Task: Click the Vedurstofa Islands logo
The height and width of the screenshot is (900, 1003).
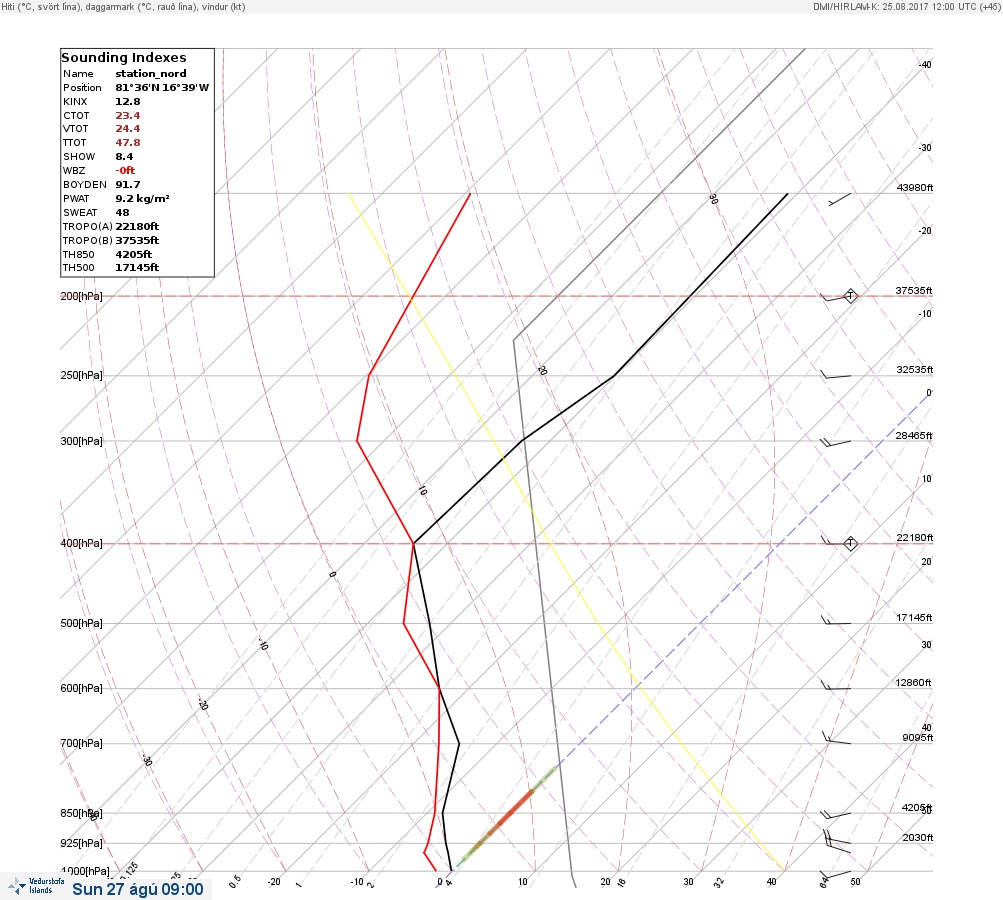Action: tap(36, 886)
